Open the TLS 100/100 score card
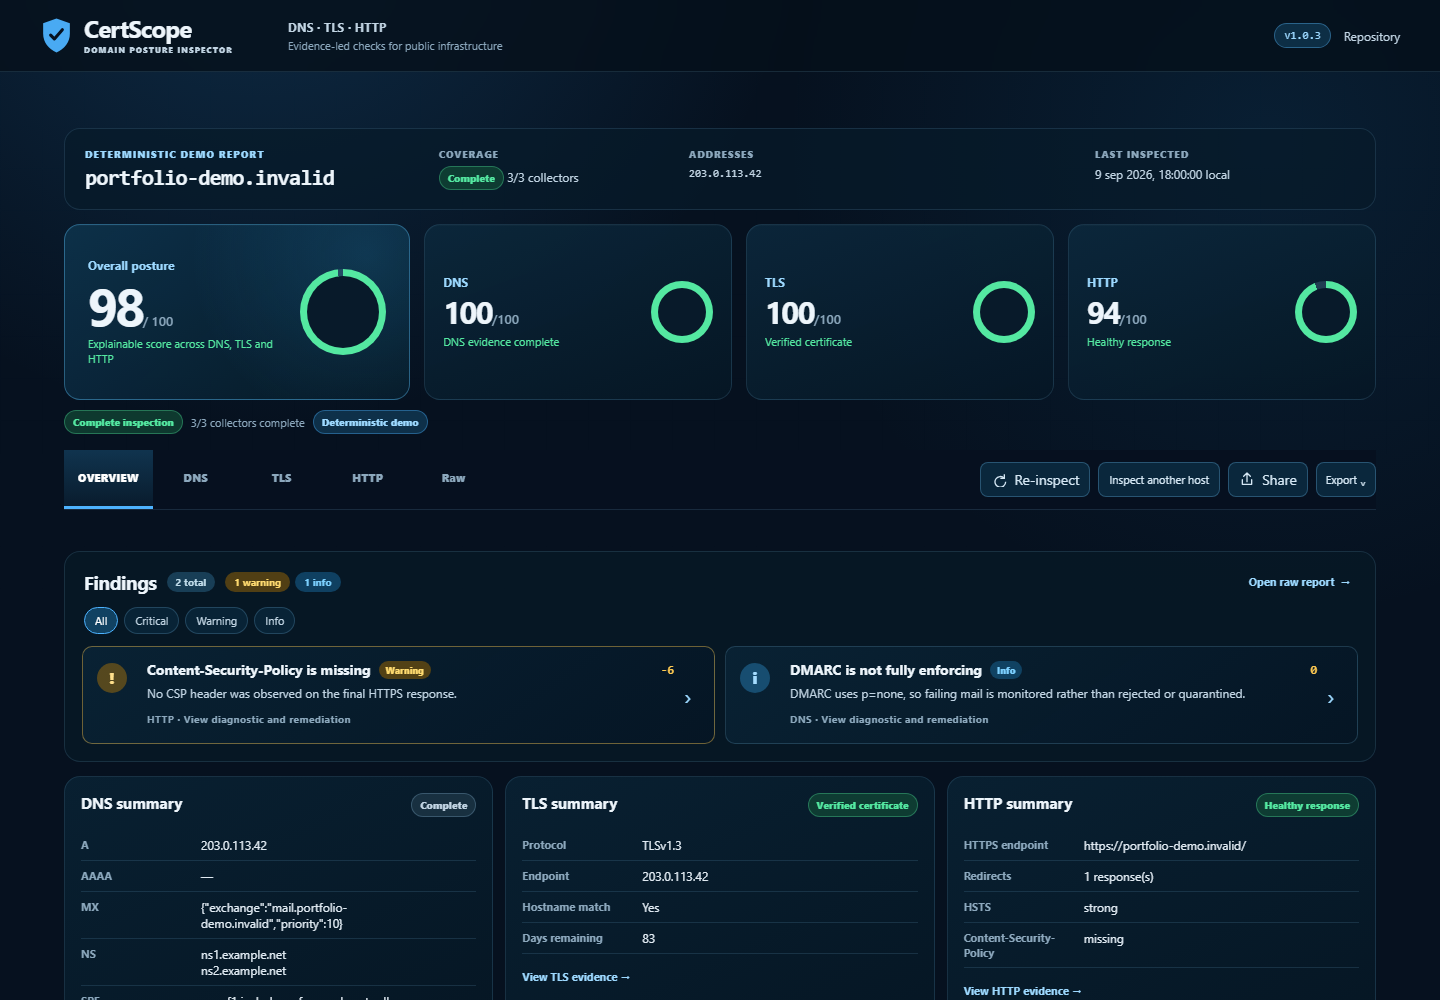The image size is (1440, 1000). tap(900, 312)
